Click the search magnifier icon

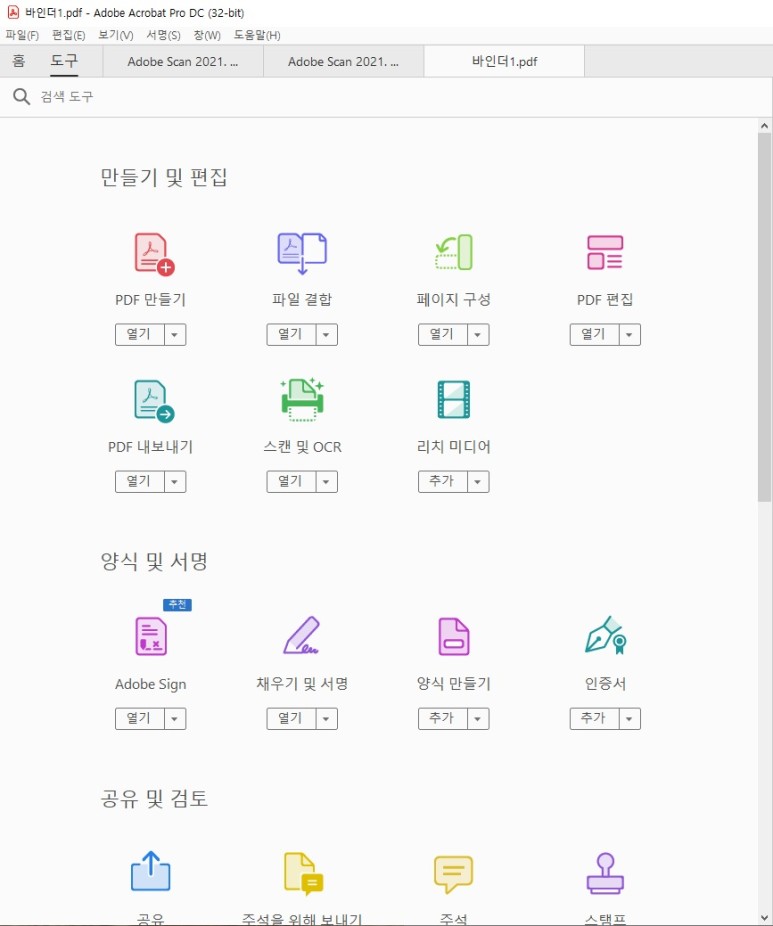[21, 96]
